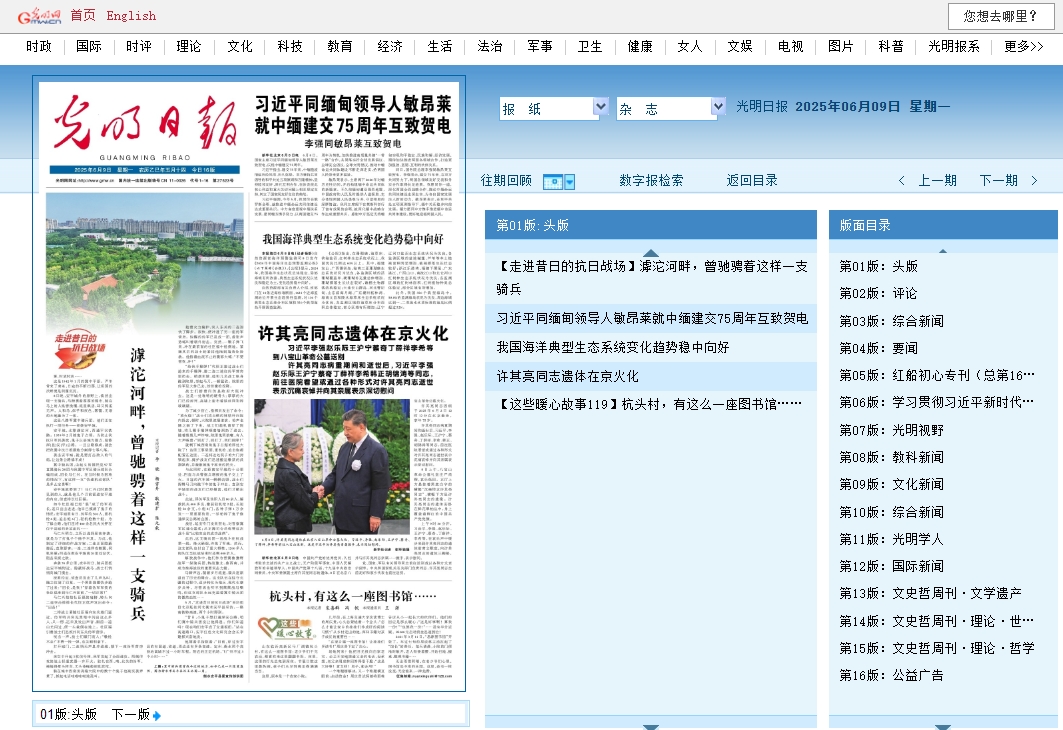Open the 更多>> navigation menu
1063x730 pixels.
1023,46
